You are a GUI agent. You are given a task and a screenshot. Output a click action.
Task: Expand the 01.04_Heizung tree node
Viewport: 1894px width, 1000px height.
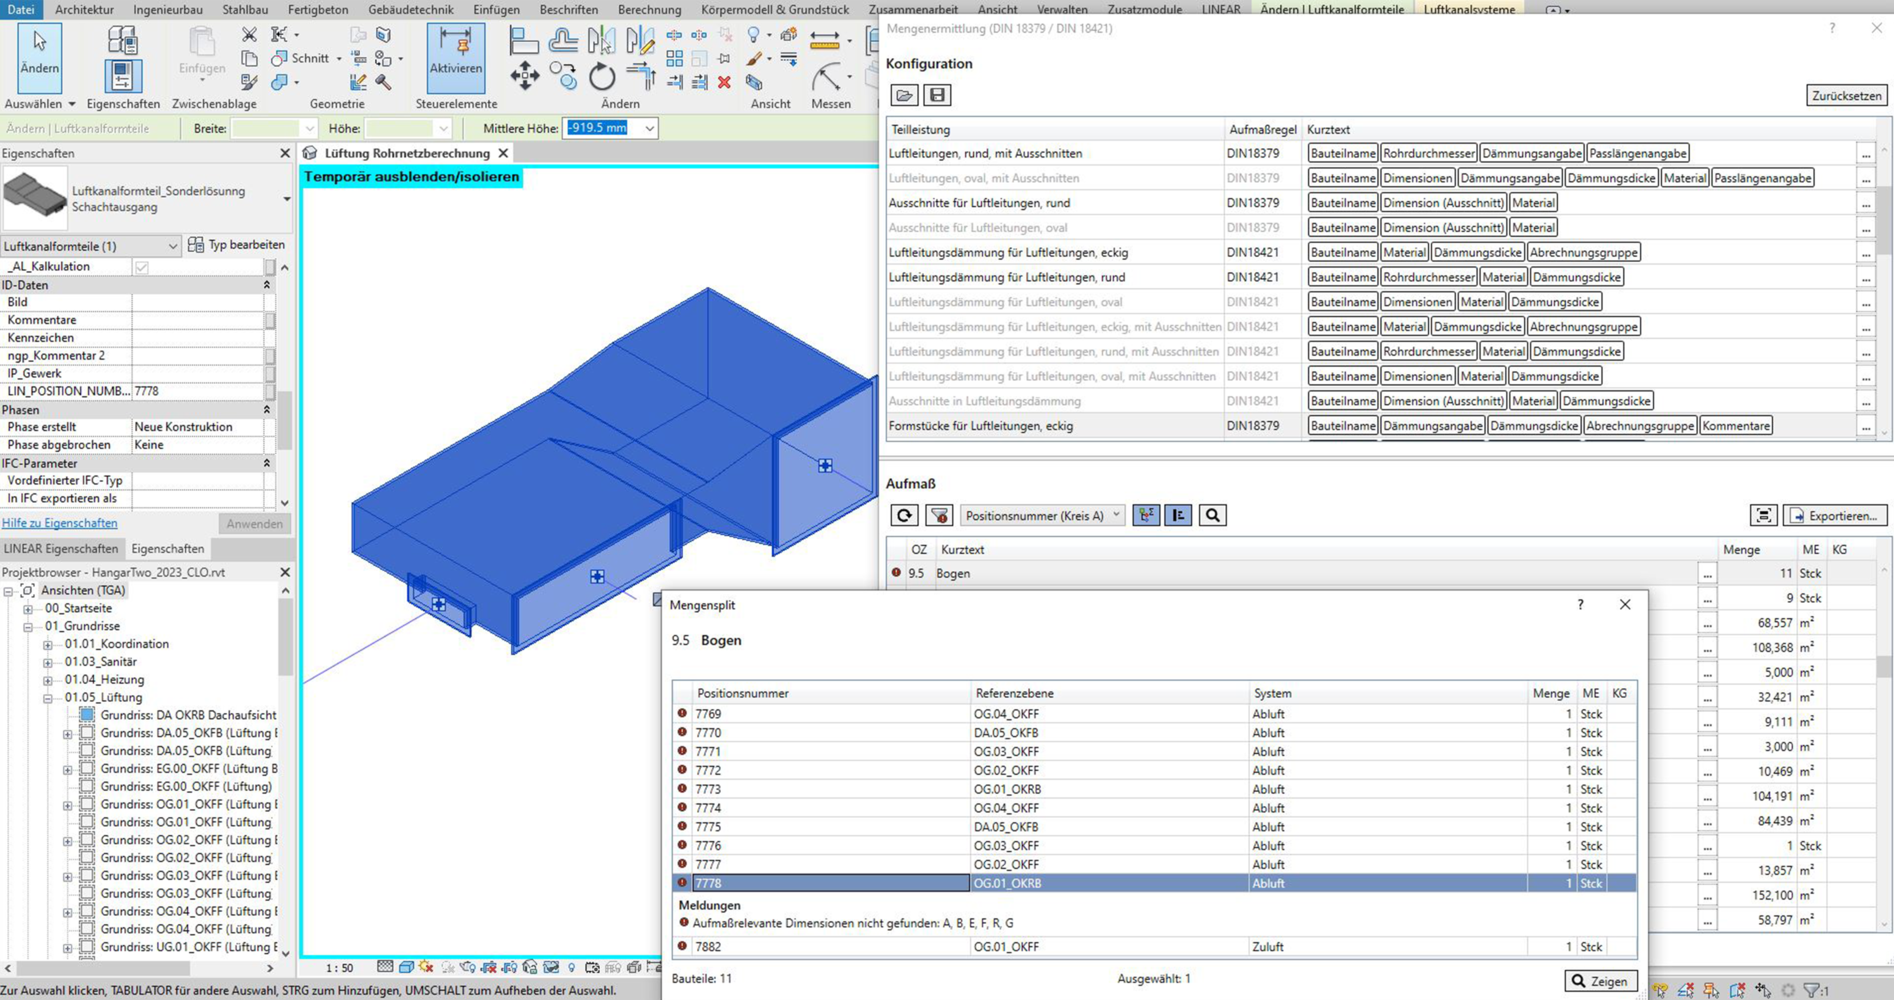pos(48,680)
